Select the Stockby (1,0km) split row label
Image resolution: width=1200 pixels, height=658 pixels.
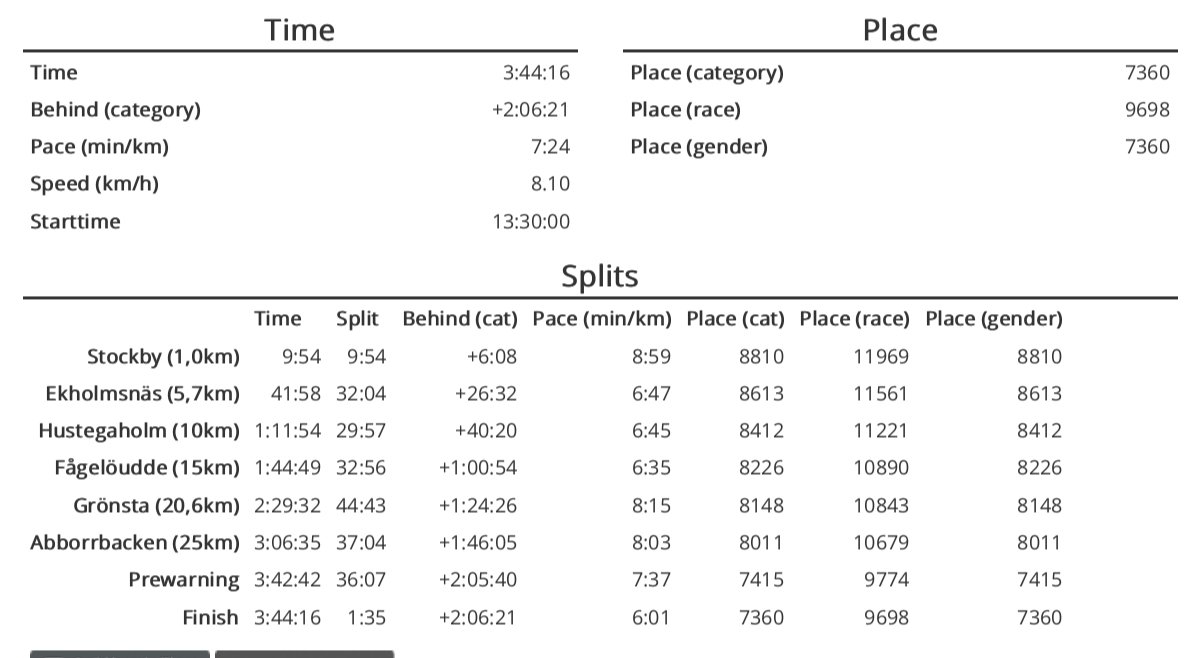point(163,356)
